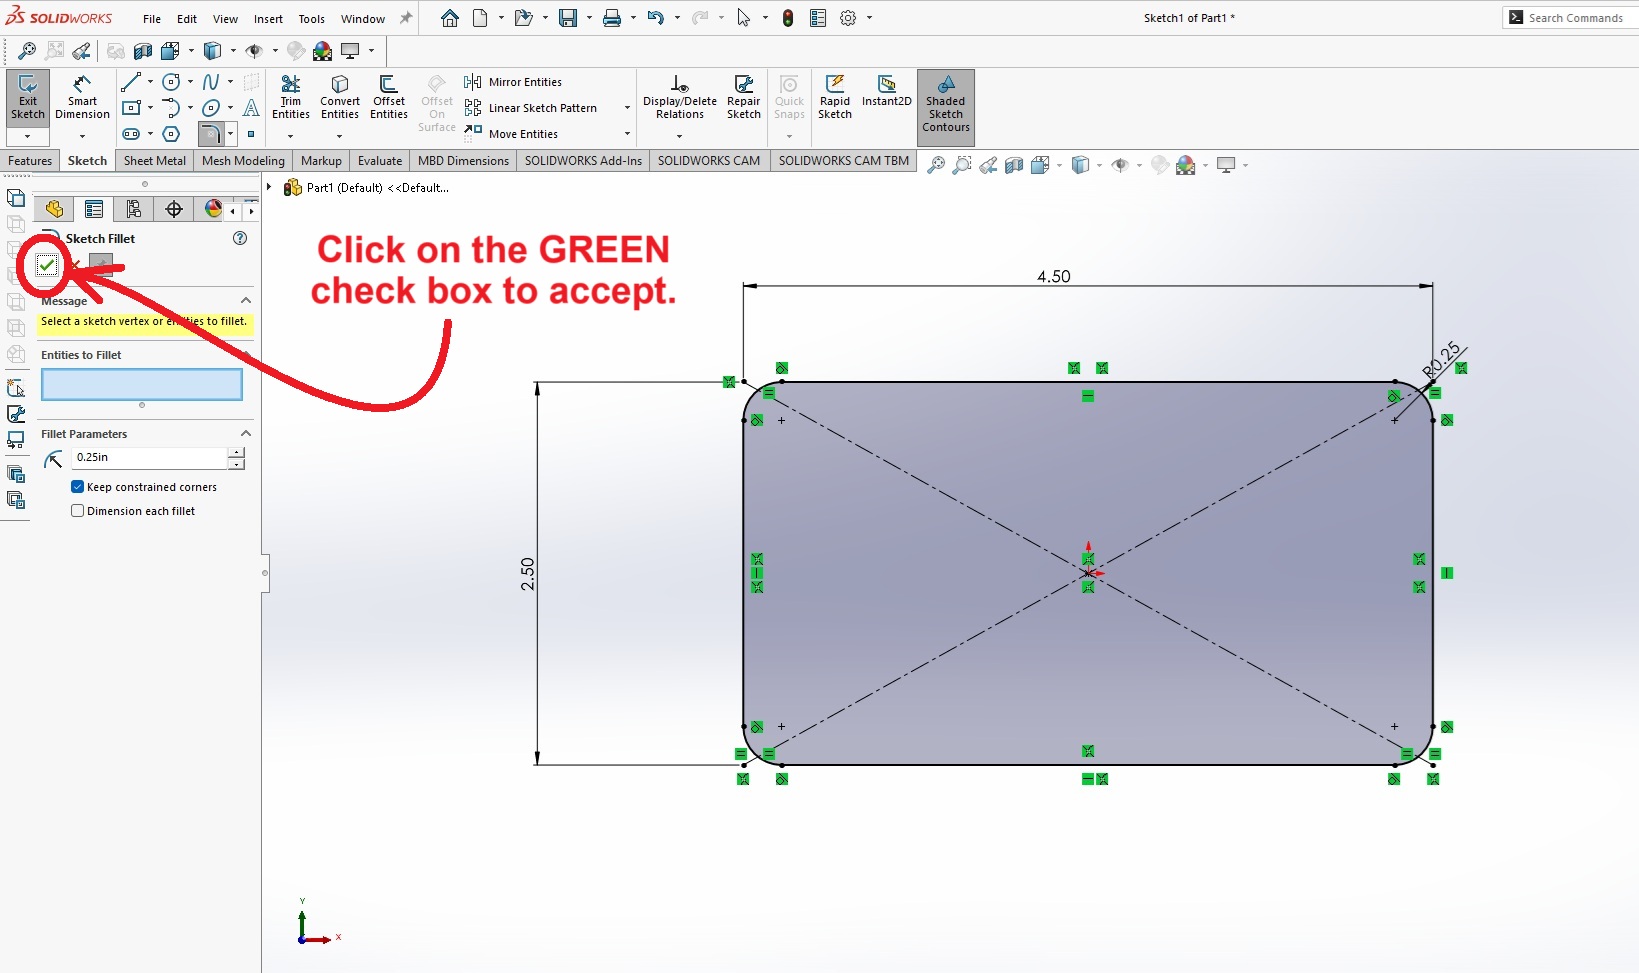Click the Repair Sketch tool
This screenshot has width=1639, height=973.
click(x=743, y=97)
